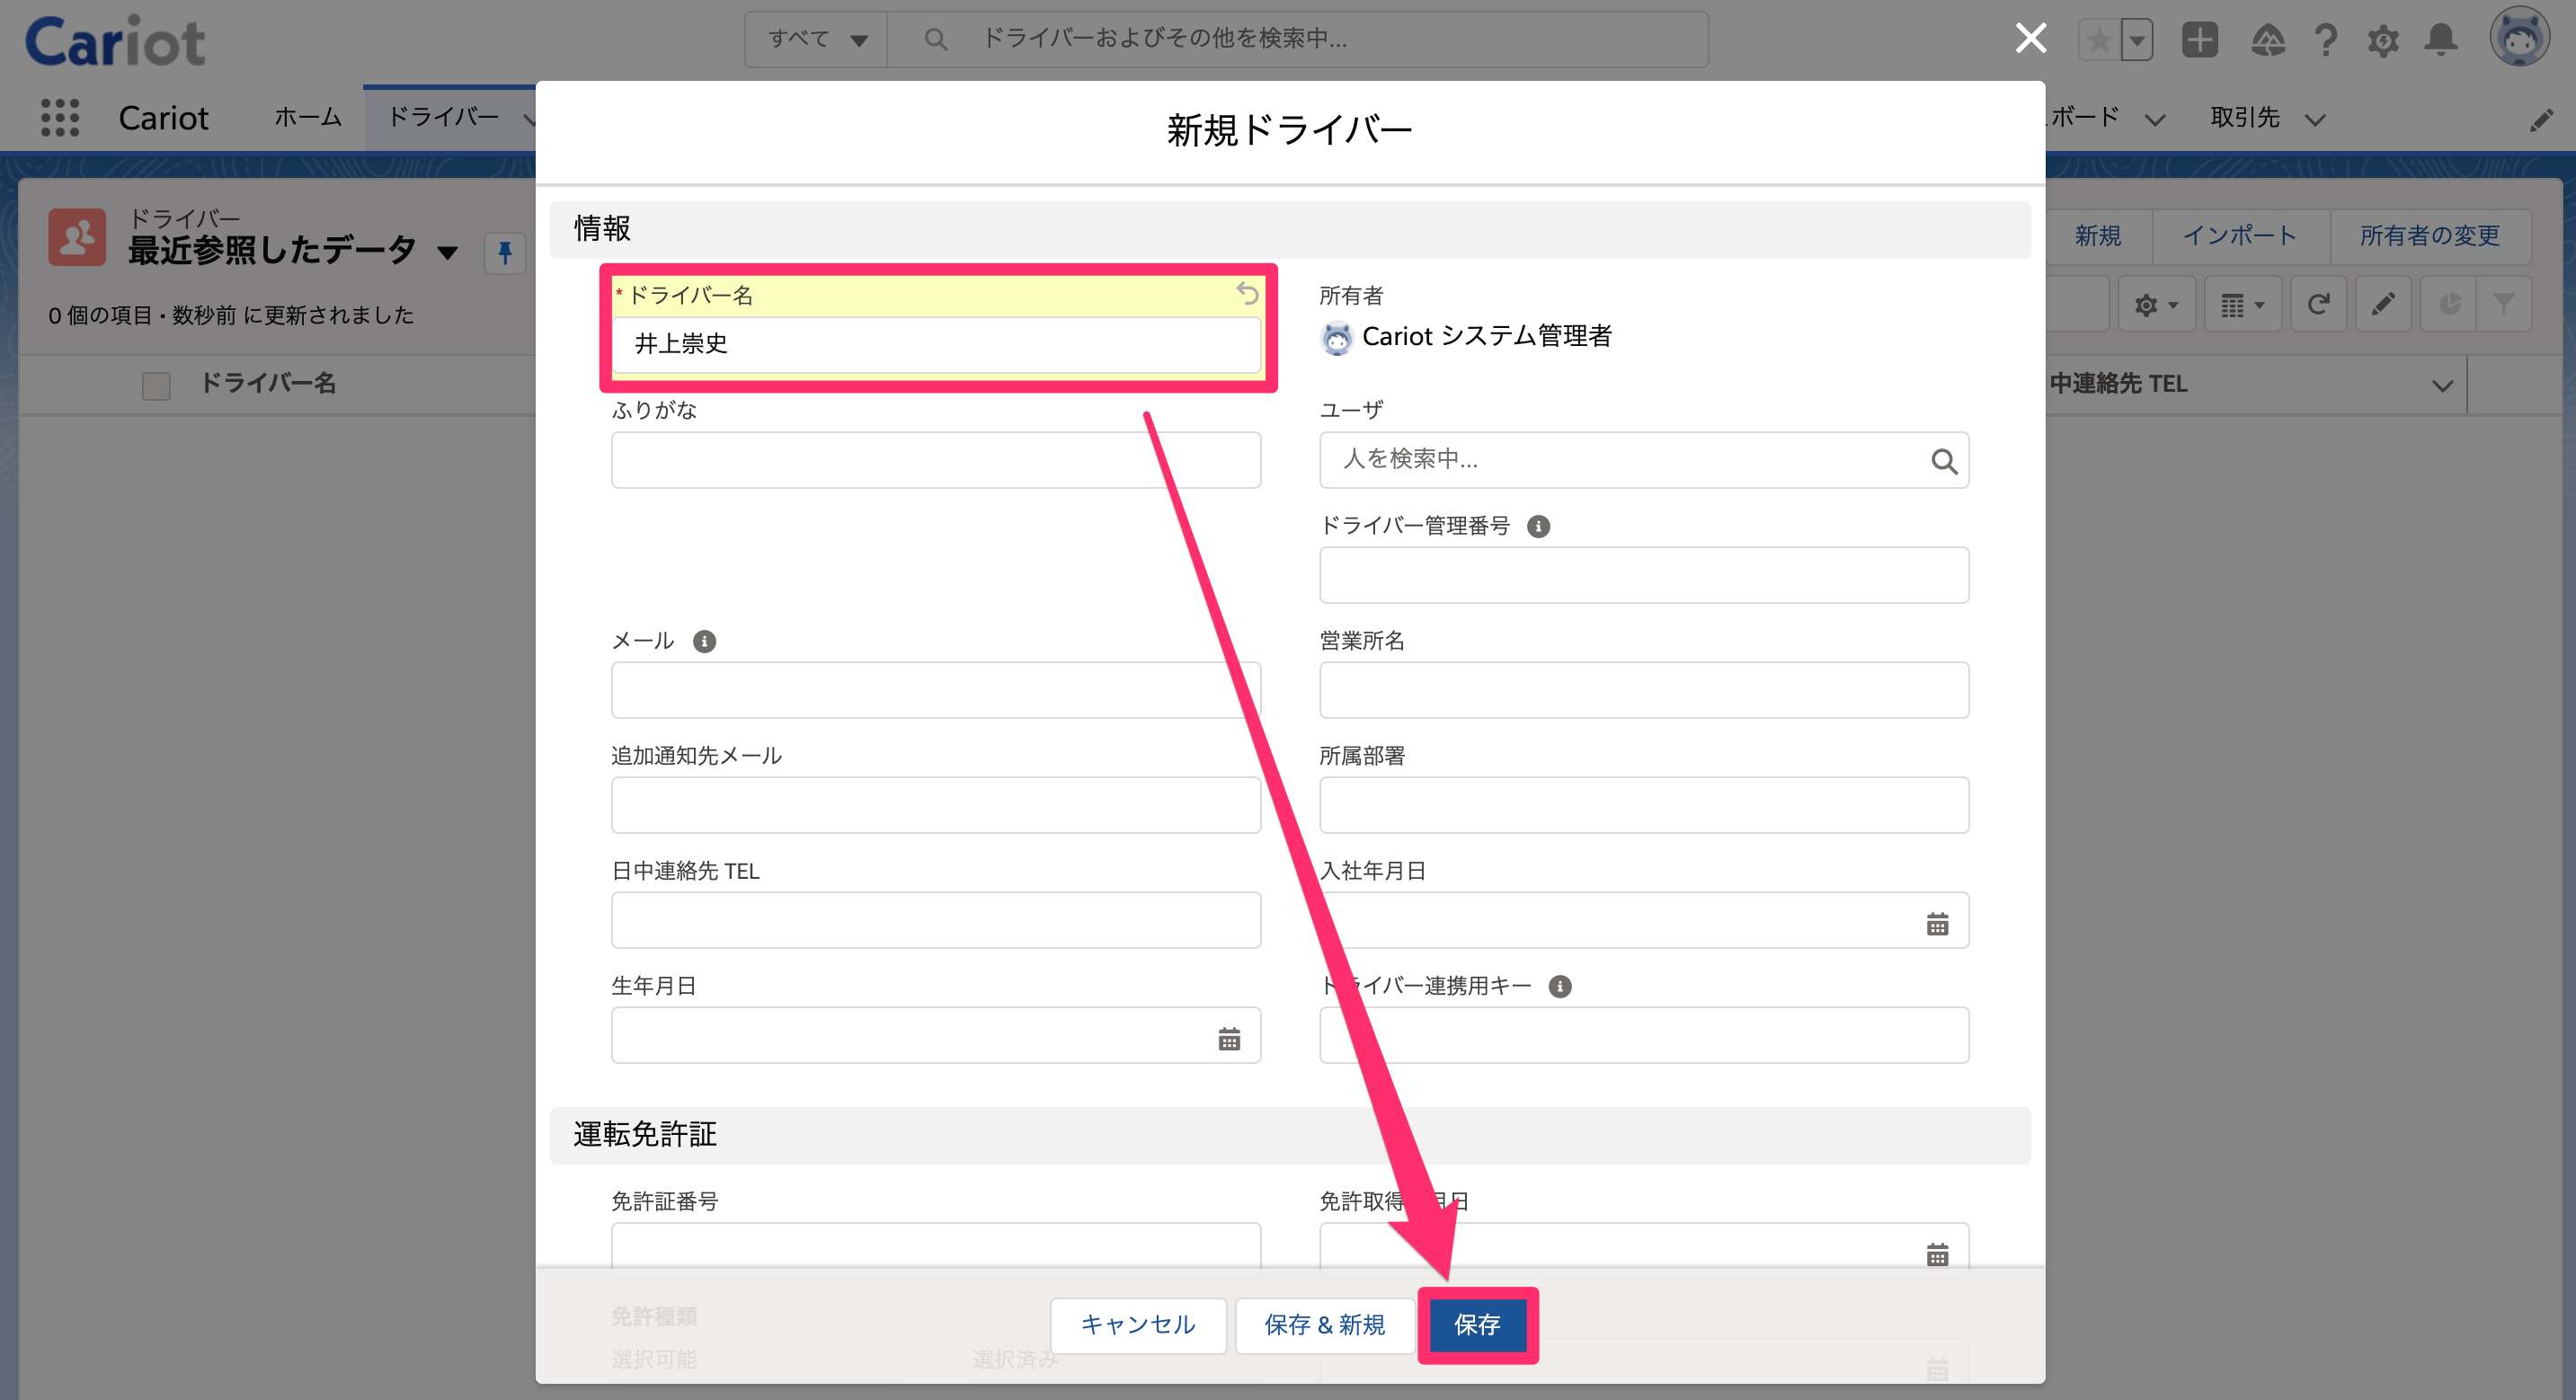This screenshot has width=2576, height=1400.
Task: Open the user profile avatar
Action: 2519,38
